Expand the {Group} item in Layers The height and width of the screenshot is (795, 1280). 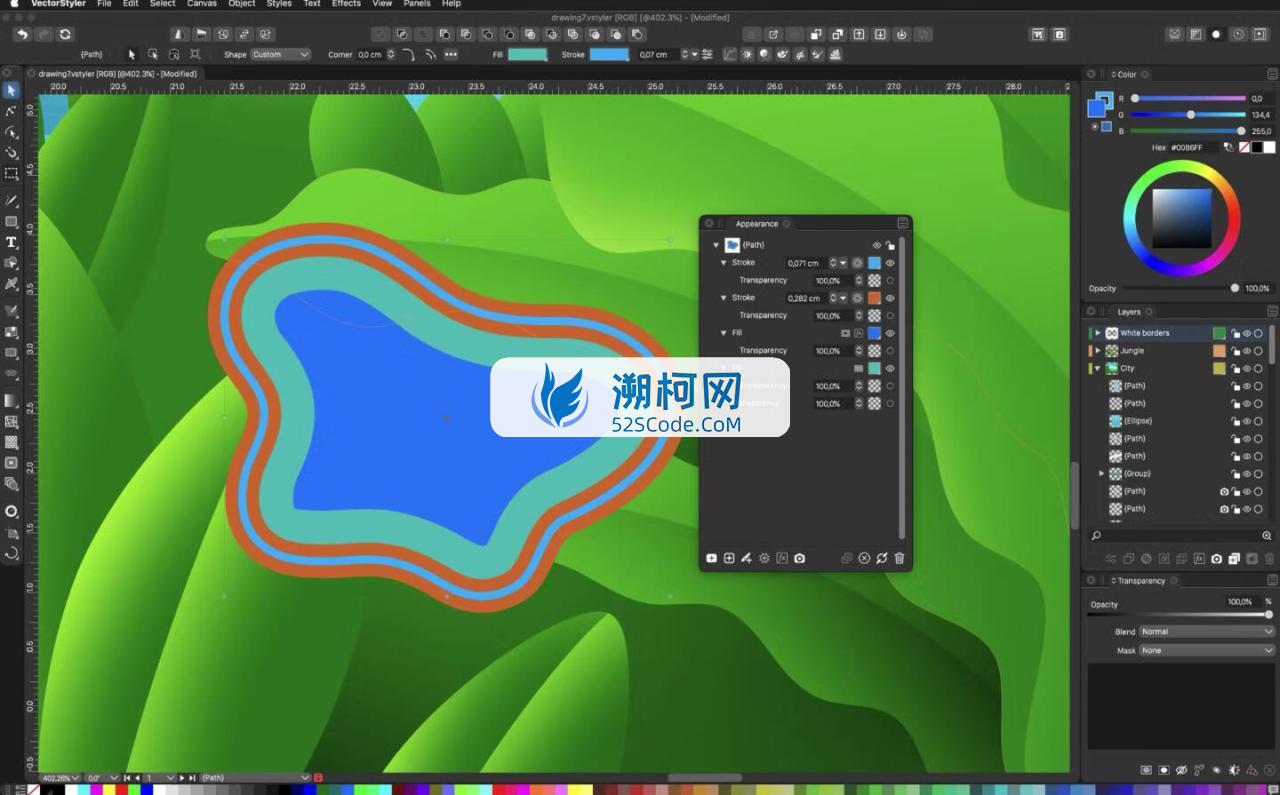tap(1102, 473)
